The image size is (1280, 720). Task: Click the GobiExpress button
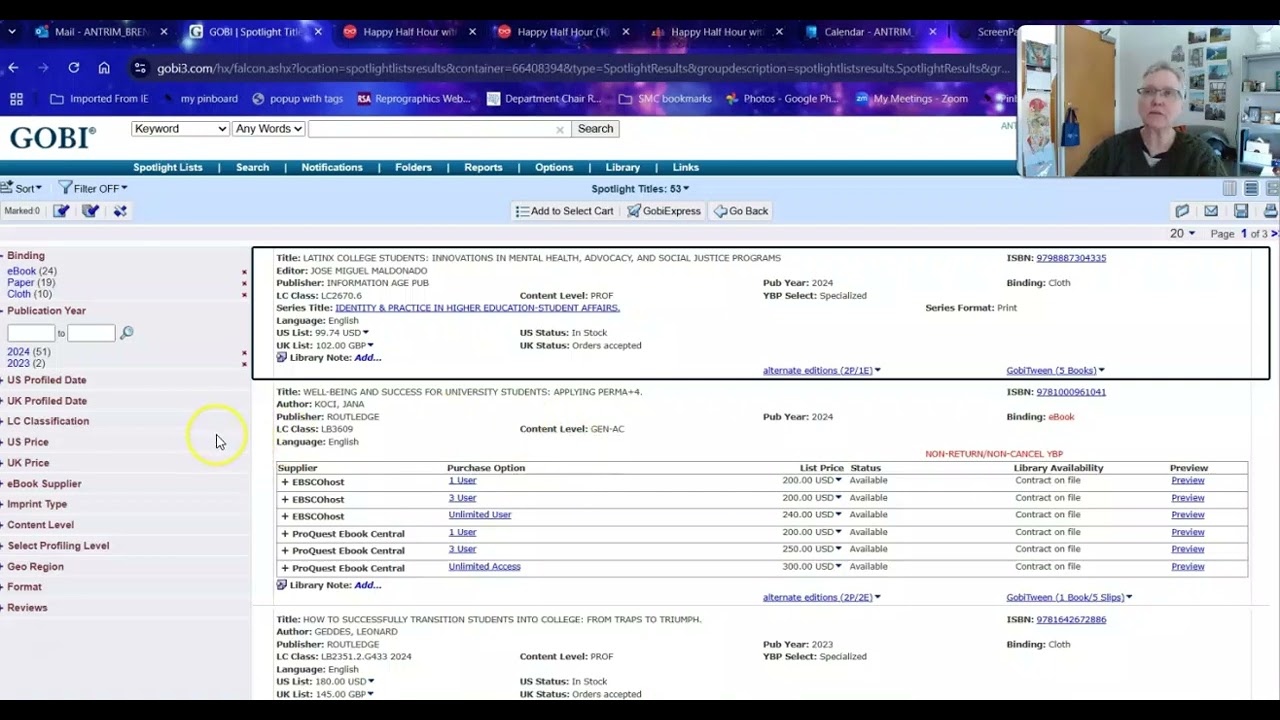coord(664,211)
